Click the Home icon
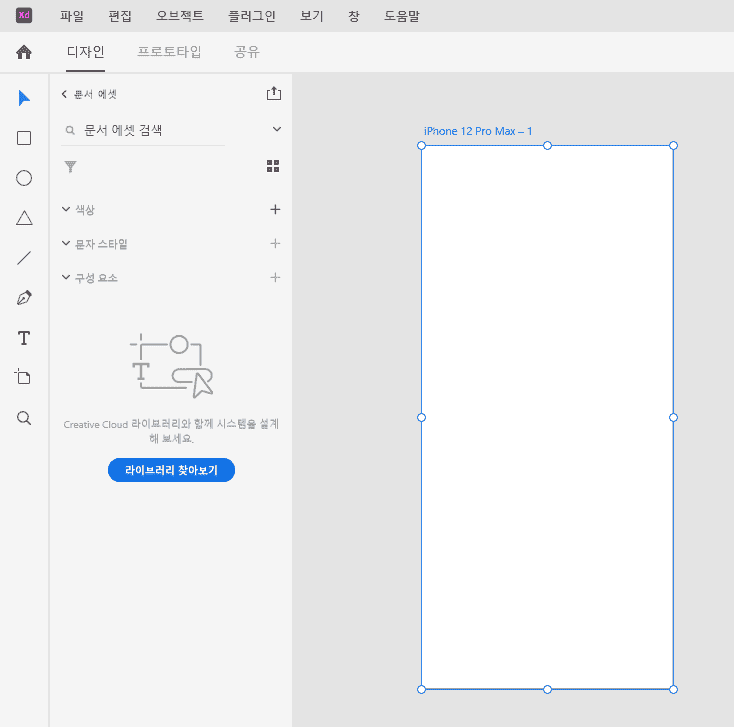Image resolution: width=734 pixels, height=727 pixels. click(x=24, y=52)
